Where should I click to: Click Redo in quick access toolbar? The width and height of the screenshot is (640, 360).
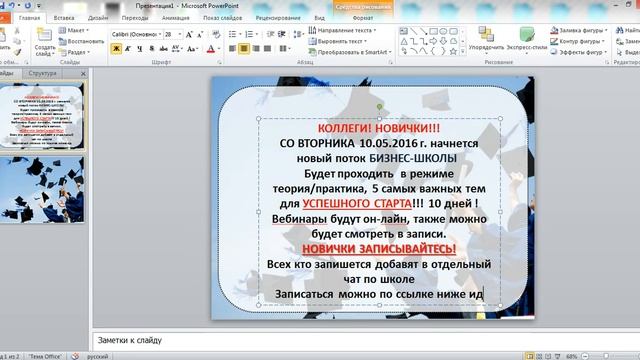coord(28,6)
